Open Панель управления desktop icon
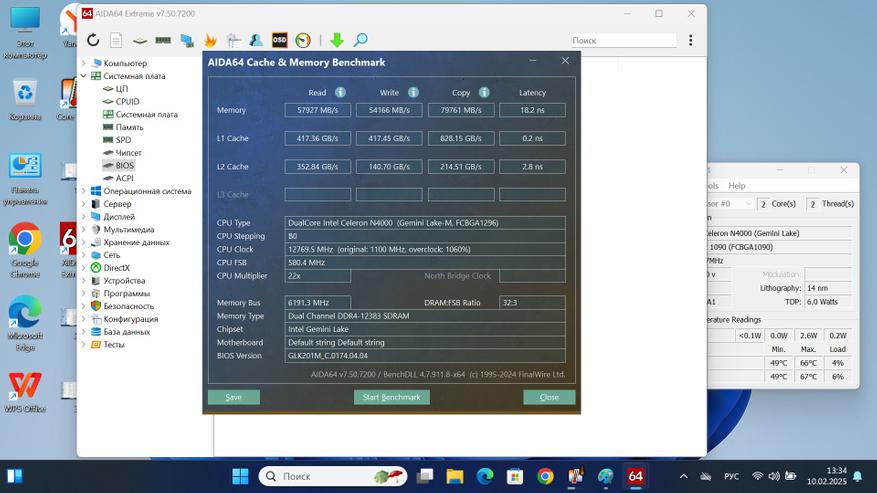Image resolution: width=877 pixels, height=493 pixels. tap(25, 180)
